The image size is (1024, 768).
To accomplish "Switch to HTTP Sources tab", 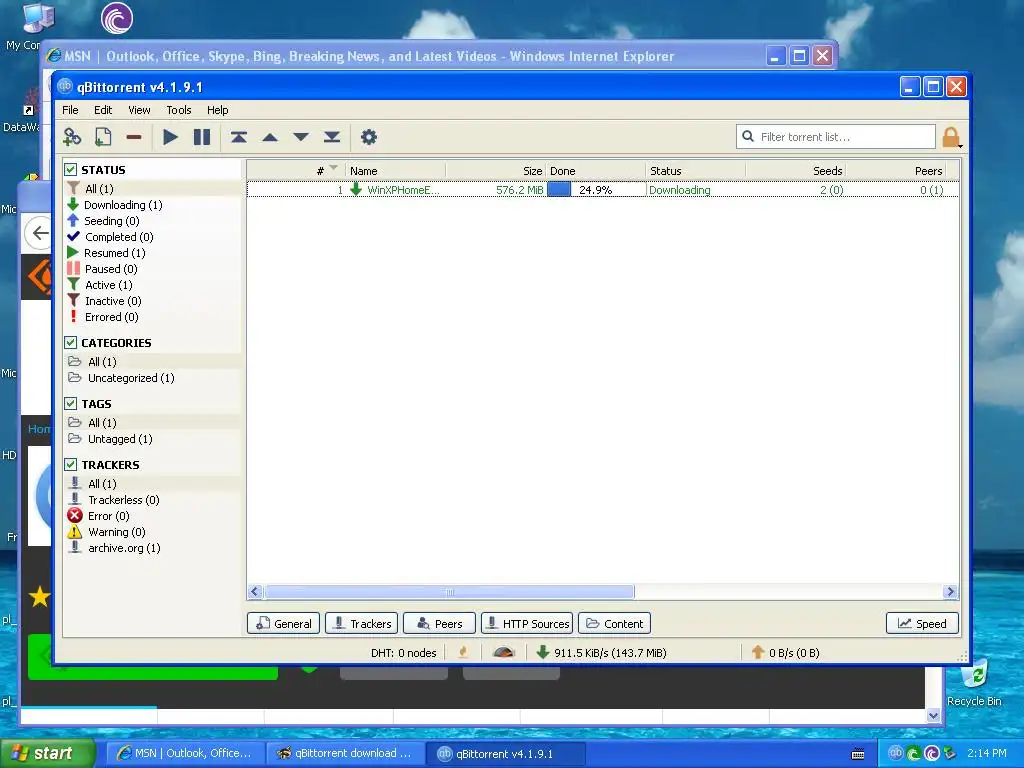I will tap(527, 624).
